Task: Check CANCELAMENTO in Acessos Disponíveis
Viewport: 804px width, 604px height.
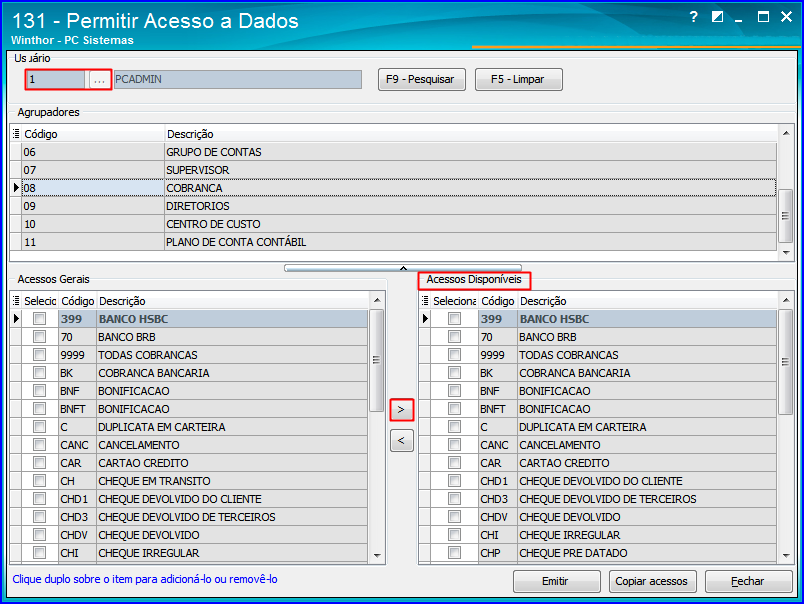Action: 454,445
